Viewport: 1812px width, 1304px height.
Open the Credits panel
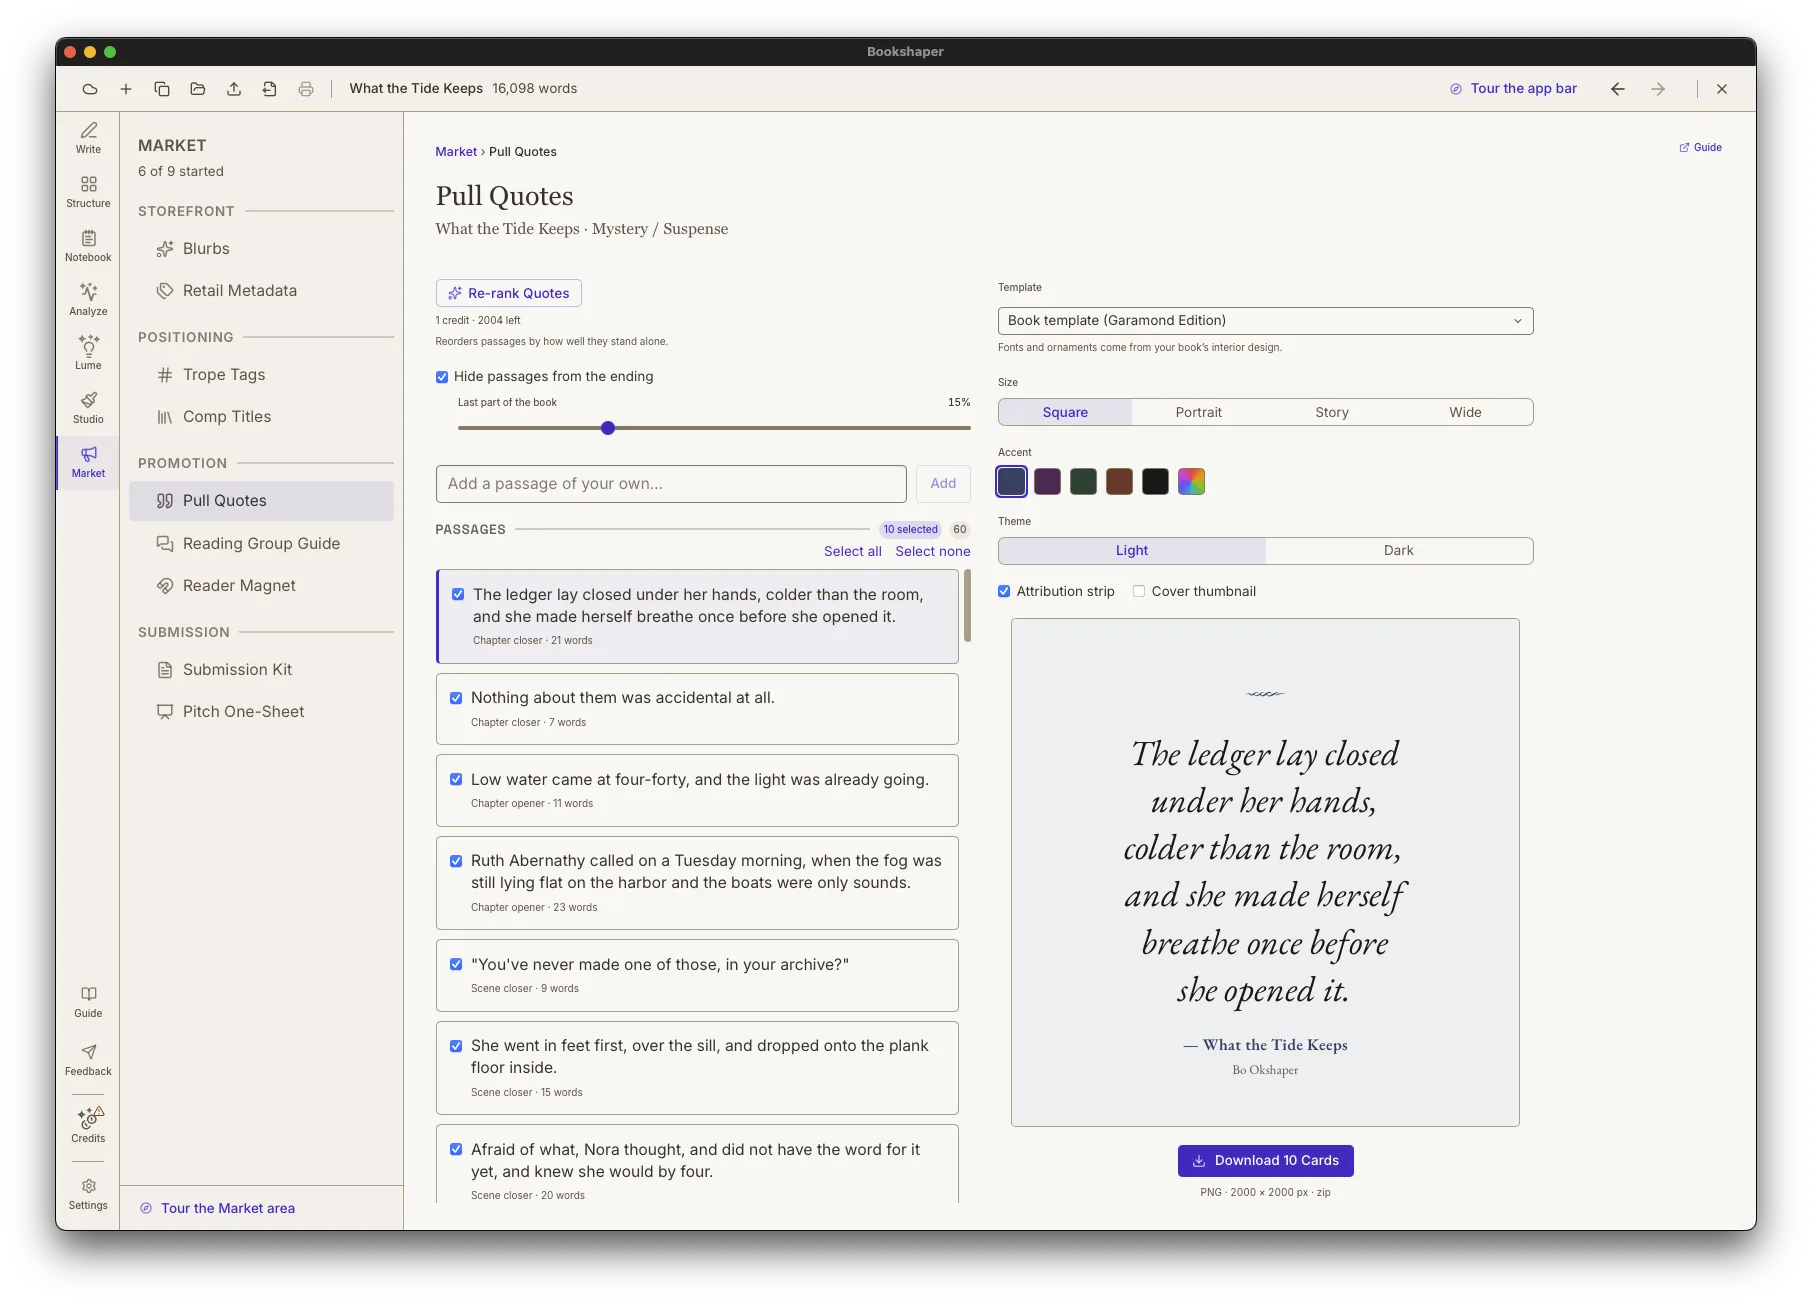(x=88, y=1126)
